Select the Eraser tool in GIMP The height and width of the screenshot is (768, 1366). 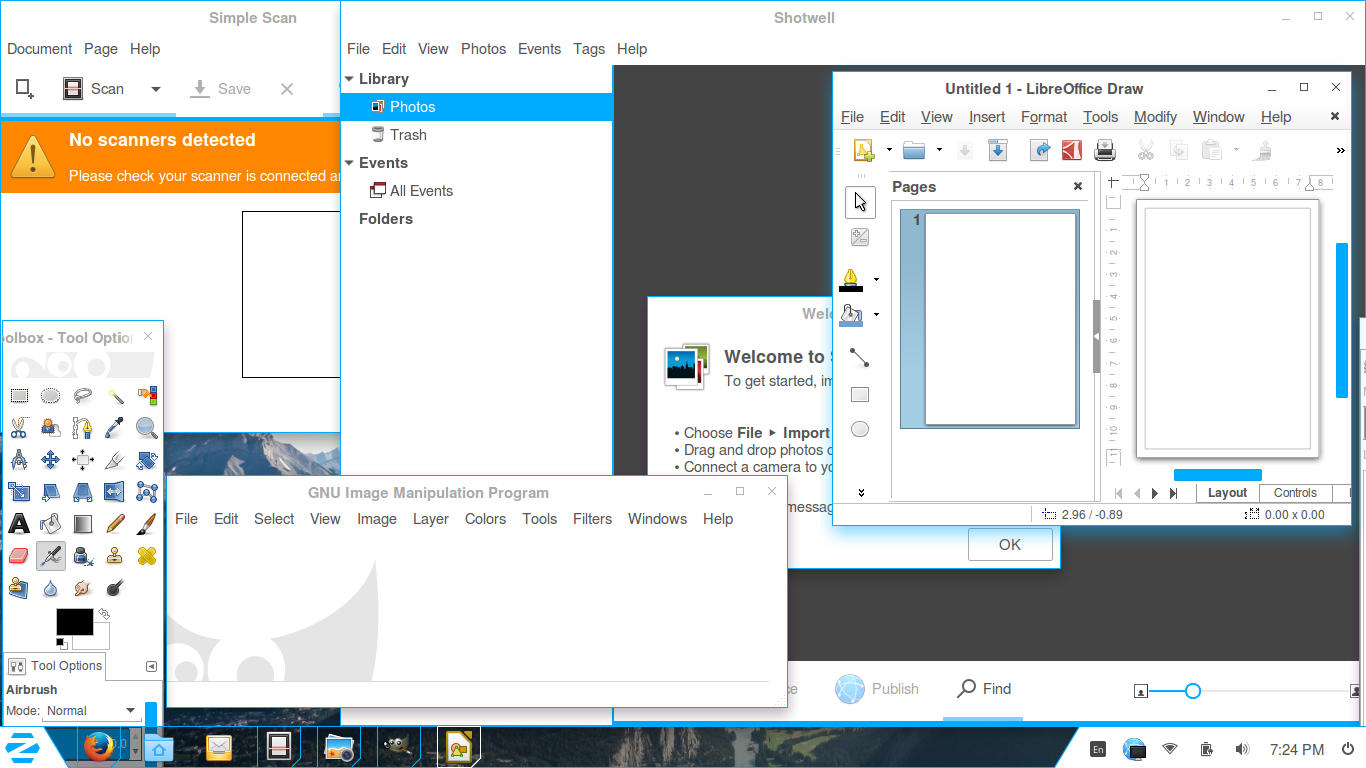point(19,555)
